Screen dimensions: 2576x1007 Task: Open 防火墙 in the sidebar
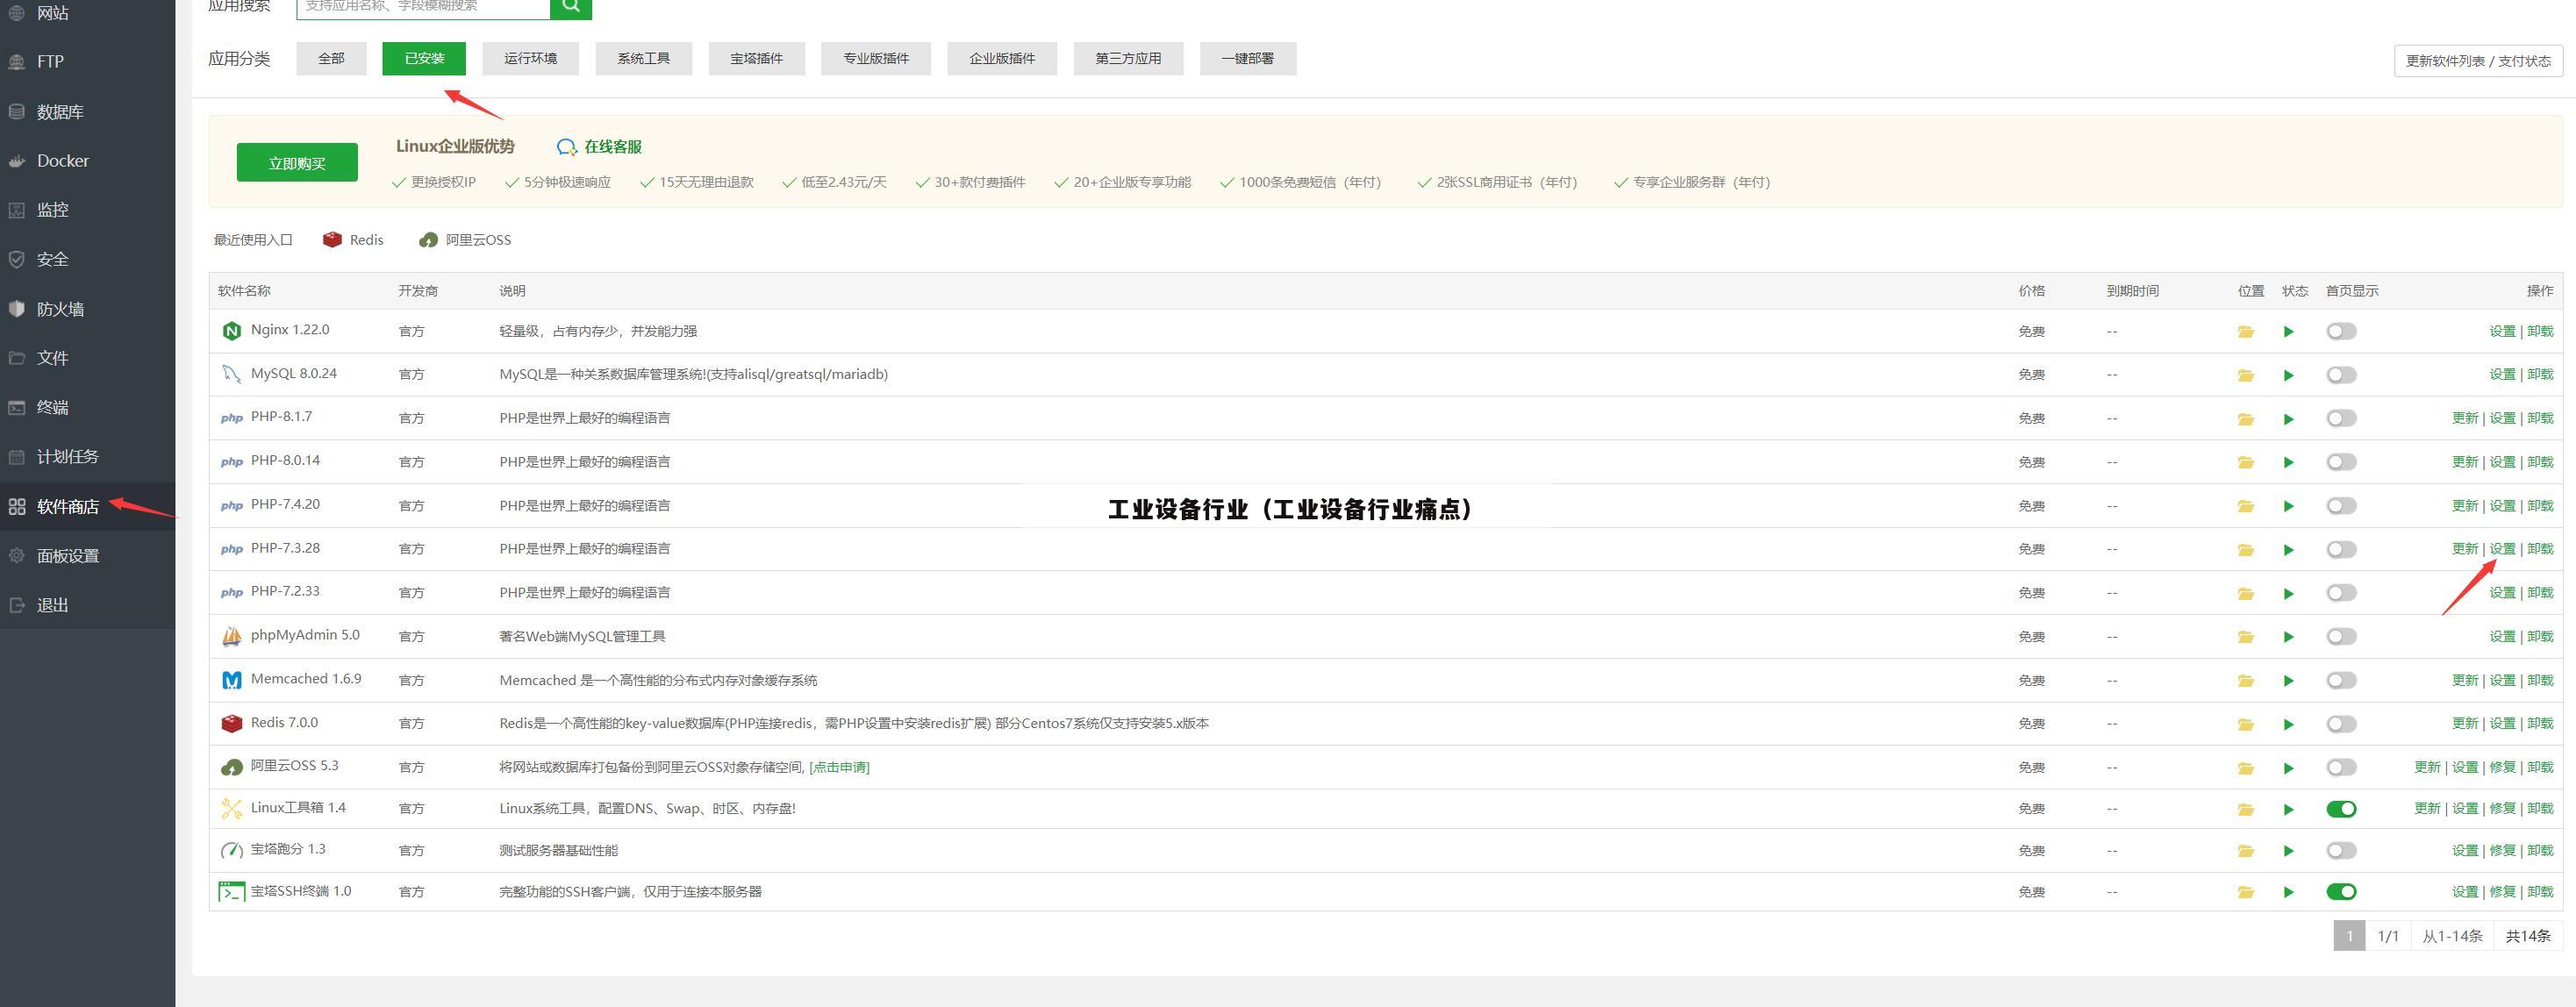pos(60,309)
